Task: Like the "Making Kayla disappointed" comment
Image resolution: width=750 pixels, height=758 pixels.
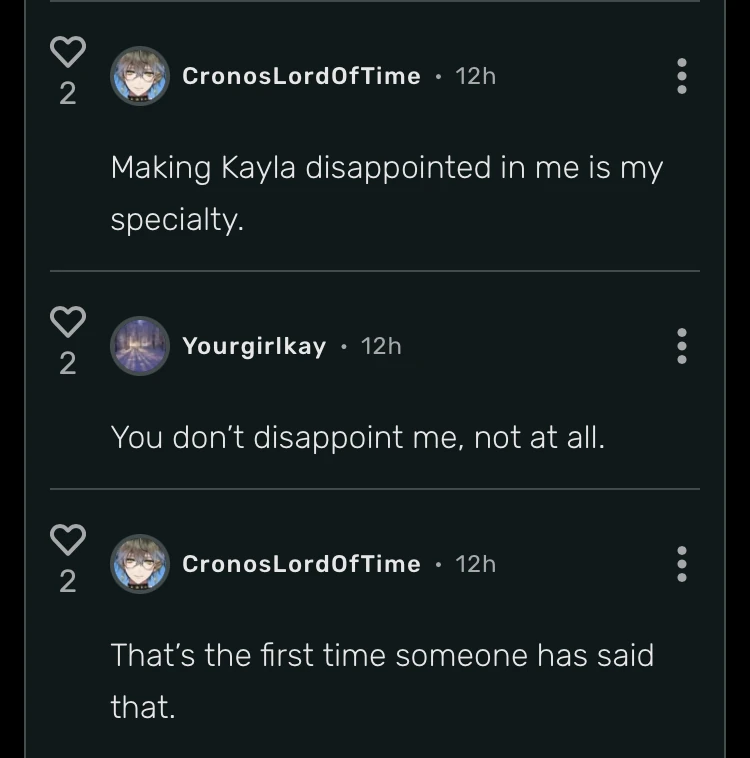Action: tap(68, 51)
